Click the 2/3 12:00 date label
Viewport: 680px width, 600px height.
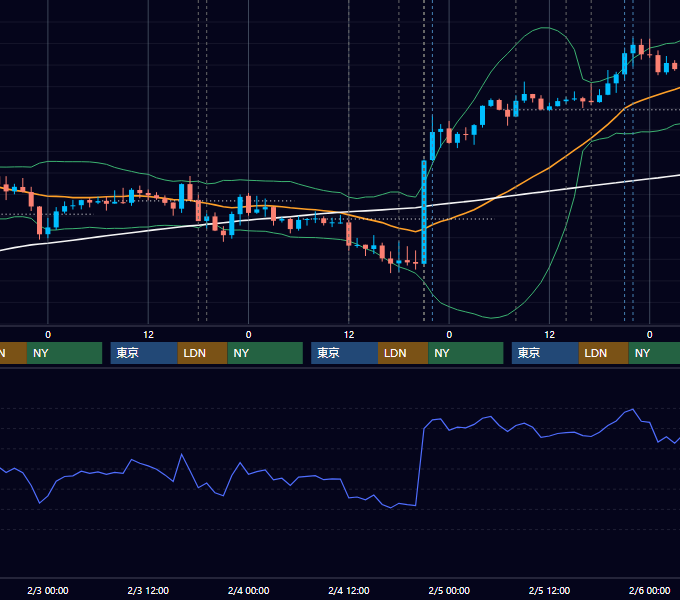pos(148,590)
